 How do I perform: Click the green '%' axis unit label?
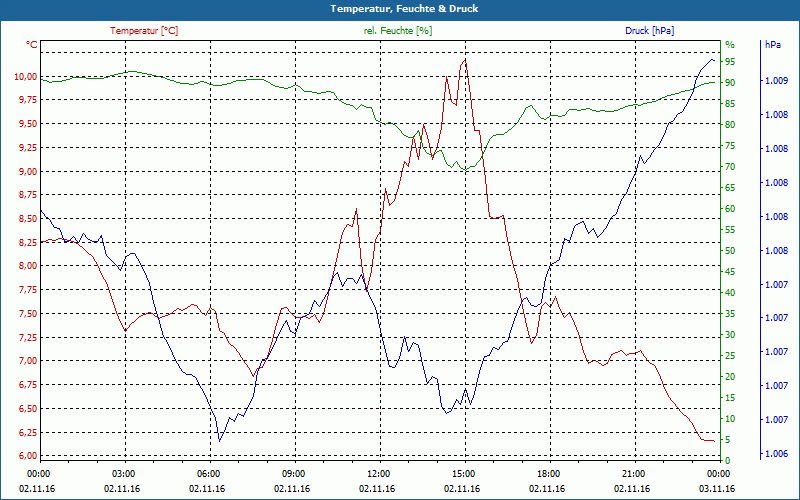(730, 44)
